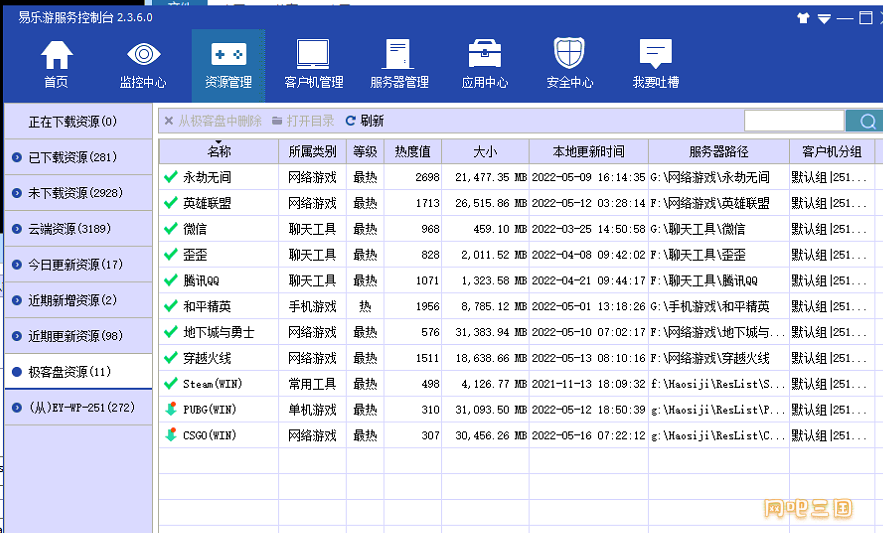Select the 永劫无间 name cell
Image resolution: width=883 pixels, height=533 pixels.
tap(207, 177)
